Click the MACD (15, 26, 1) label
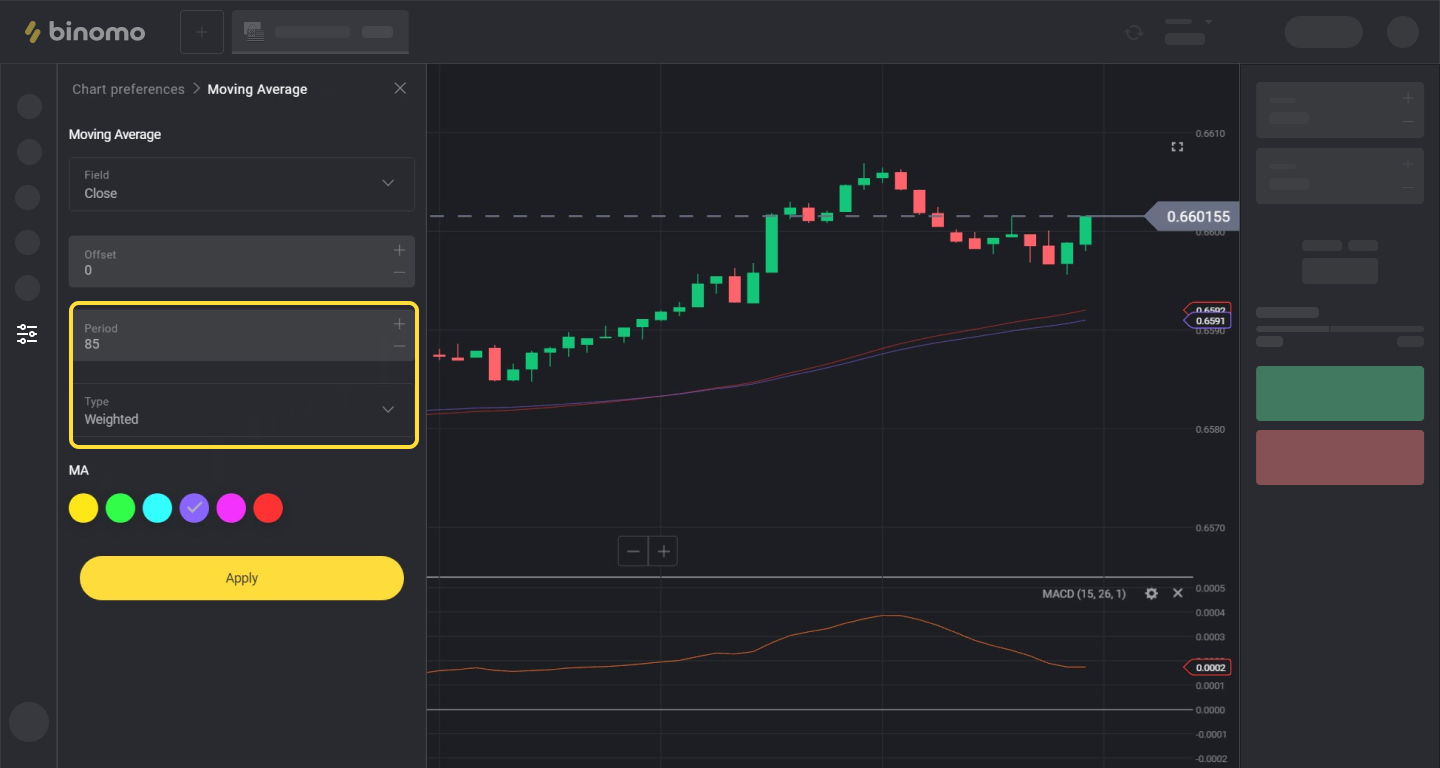The image size is (1440, 768). [1083, 594]
